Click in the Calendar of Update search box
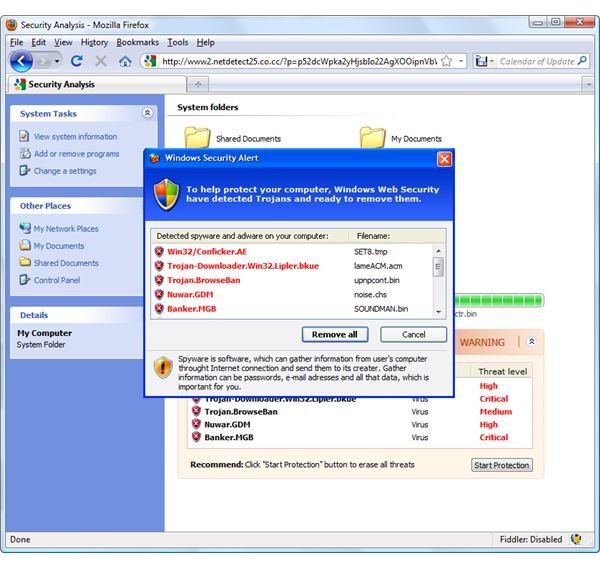Screen dimensions: 600x561 click(536, 61)
